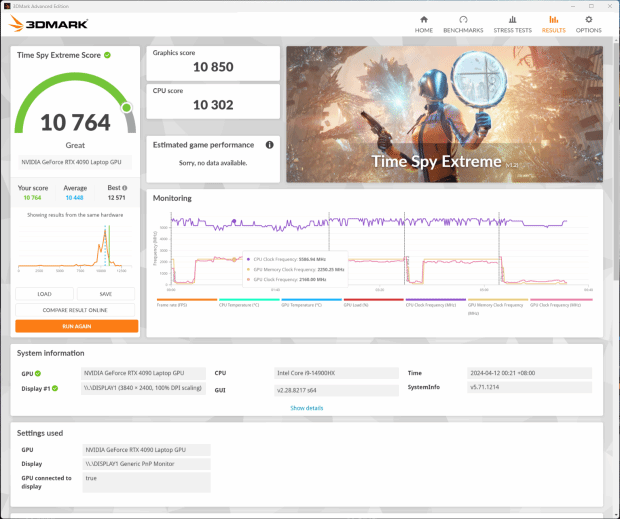This screenshot has width=620, height=519.
Task: Click the gauge score 10 764
Action: (75, 122)
